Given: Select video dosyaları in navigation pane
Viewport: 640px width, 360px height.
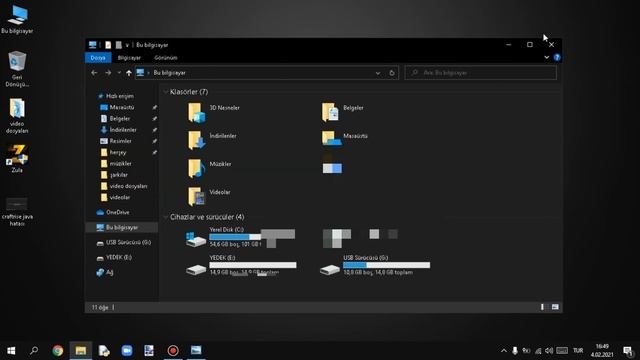Looking at the screenshot, I should (x=128, y=186).
